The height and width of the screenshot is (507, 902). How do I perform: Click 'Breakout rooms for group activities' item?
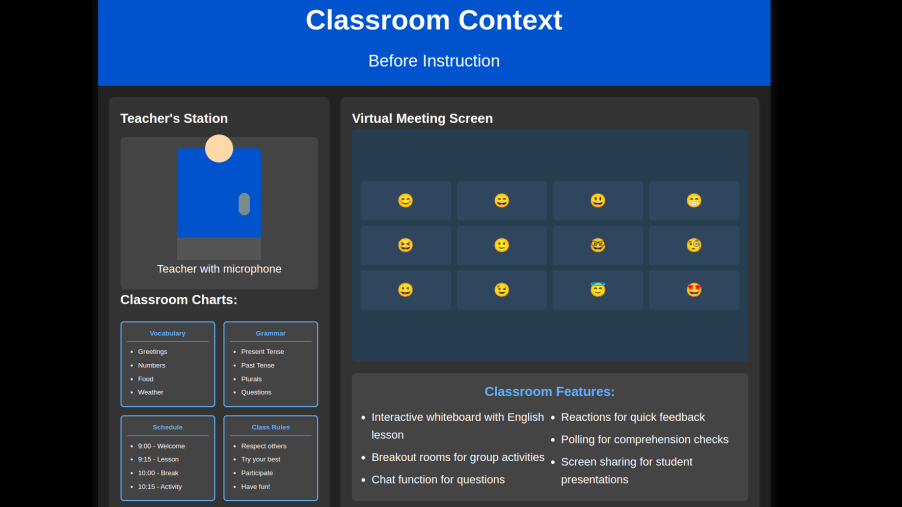tap(457, 457)
